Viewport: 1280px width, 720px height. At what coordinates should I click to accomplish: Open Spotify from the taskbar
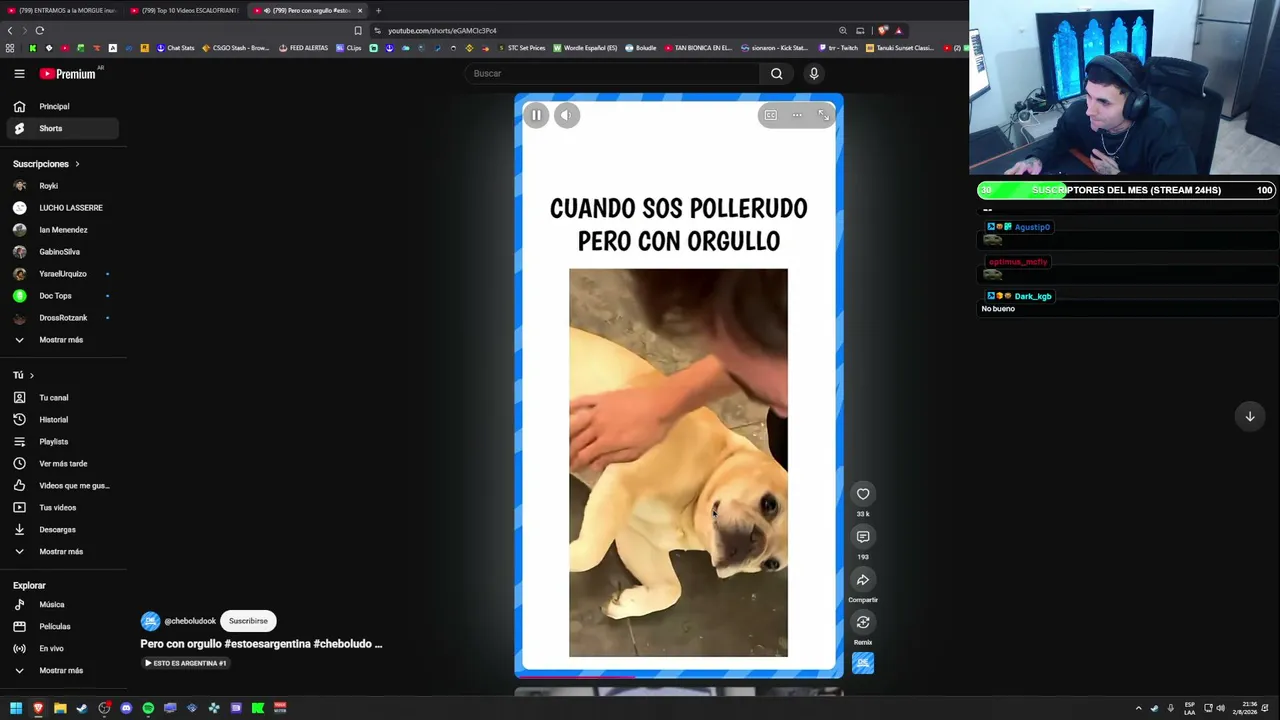click(148, 708)
